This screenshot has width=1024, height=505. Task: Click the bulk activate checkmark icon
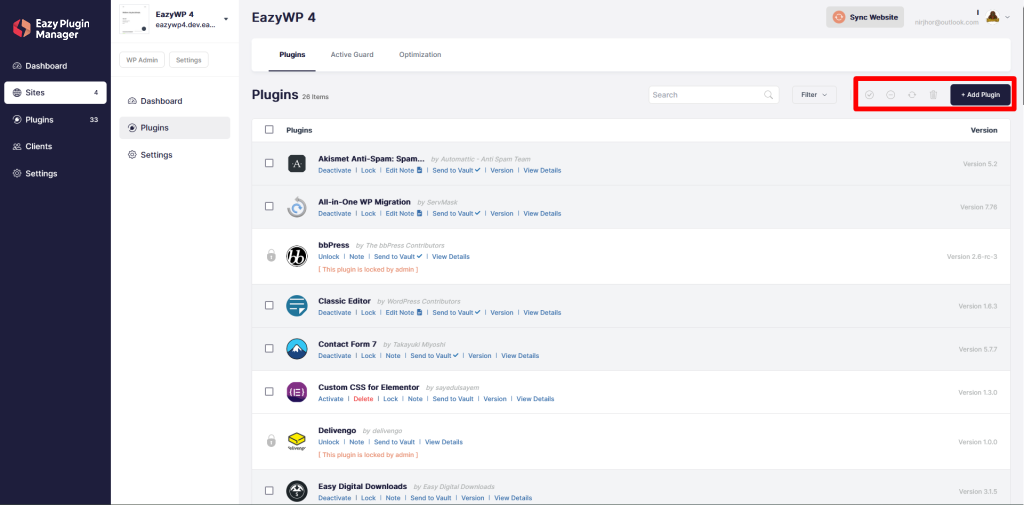(869, 95)
